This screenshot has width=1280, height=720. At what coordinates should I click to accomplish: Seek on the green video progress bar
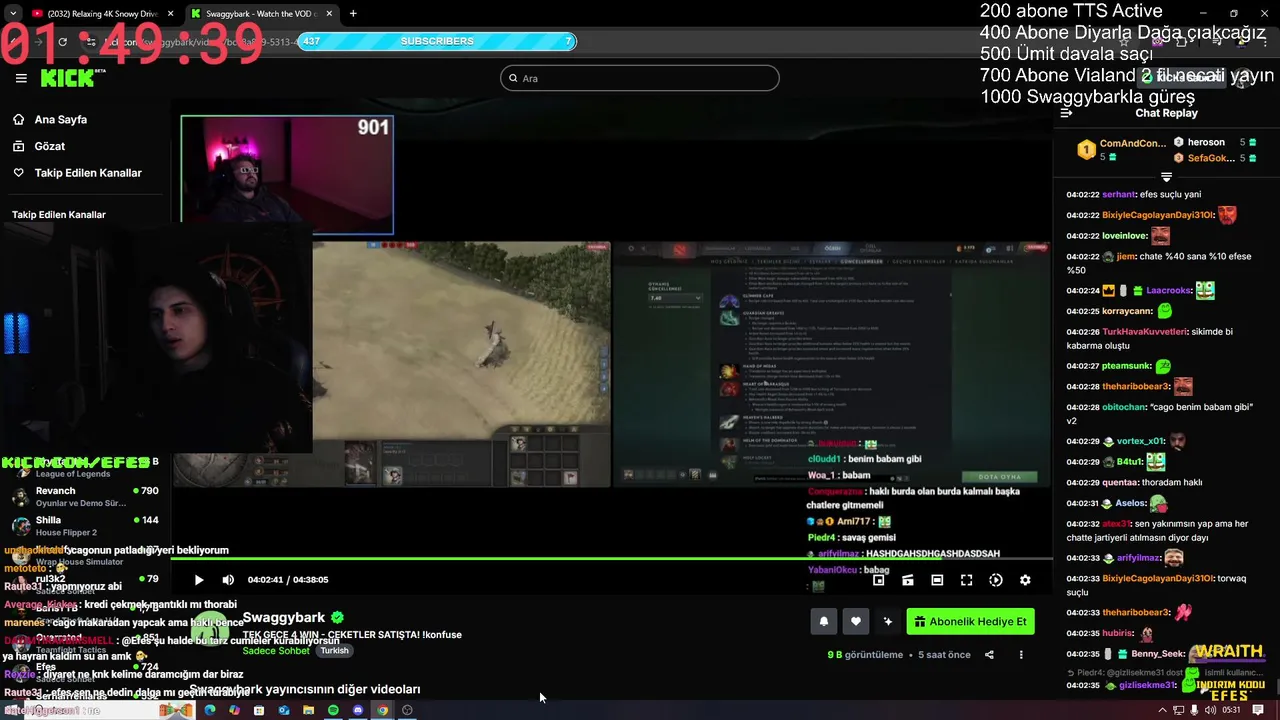[611, 558]
